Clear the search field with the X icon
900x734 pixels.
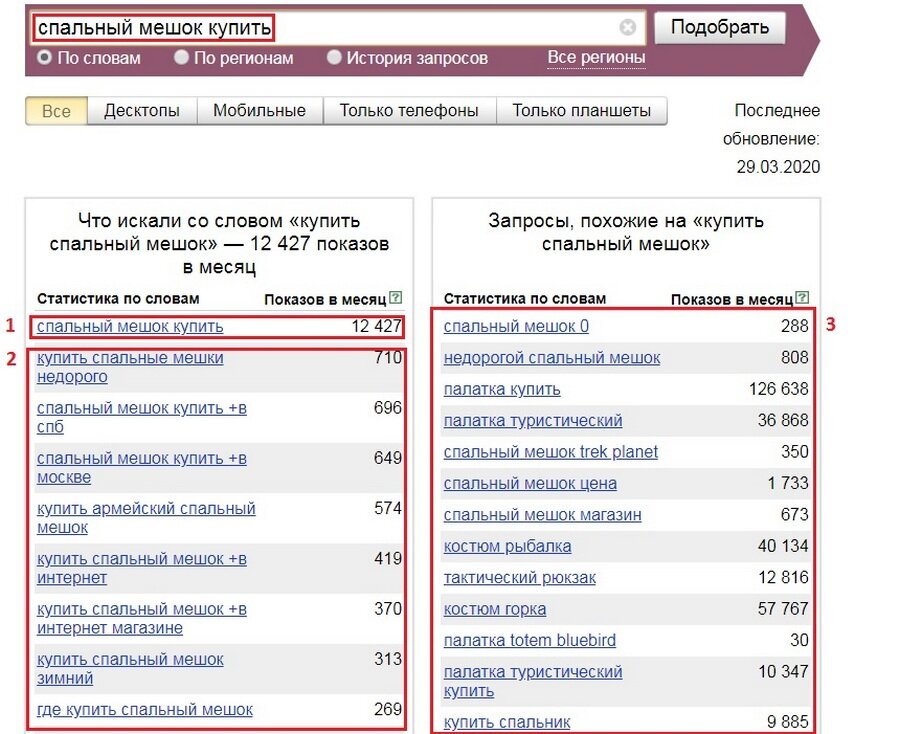point(627,27)
